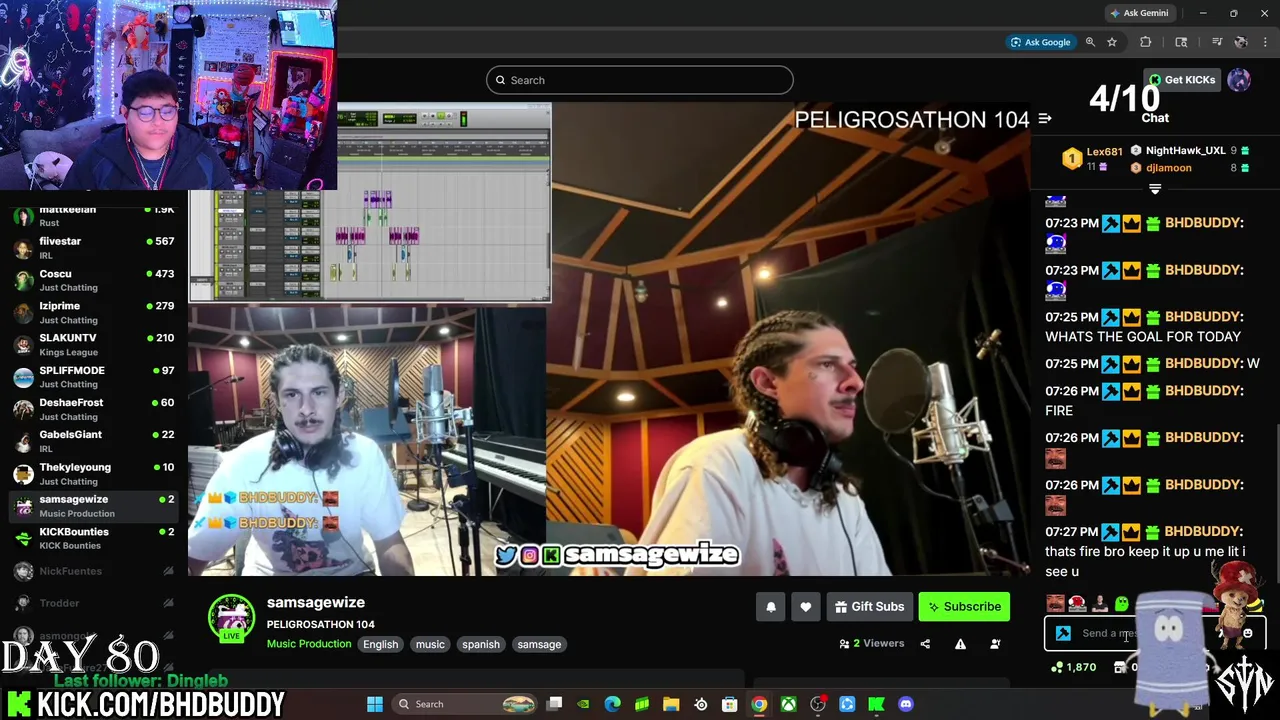Open Thekyleyoung channel in sidebar
This screenshot has width=1280, height=720.
click(94, 474)
